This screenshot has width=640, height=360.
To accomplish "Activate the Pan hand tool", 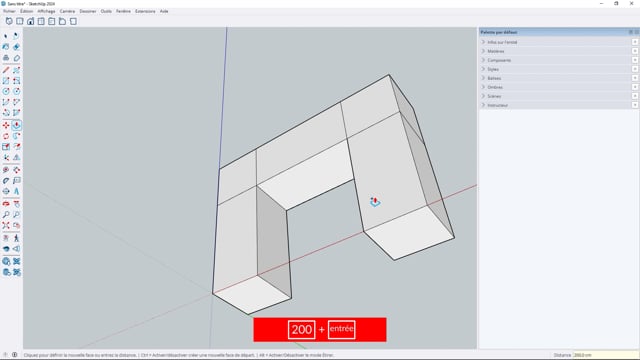I will 16,204.
